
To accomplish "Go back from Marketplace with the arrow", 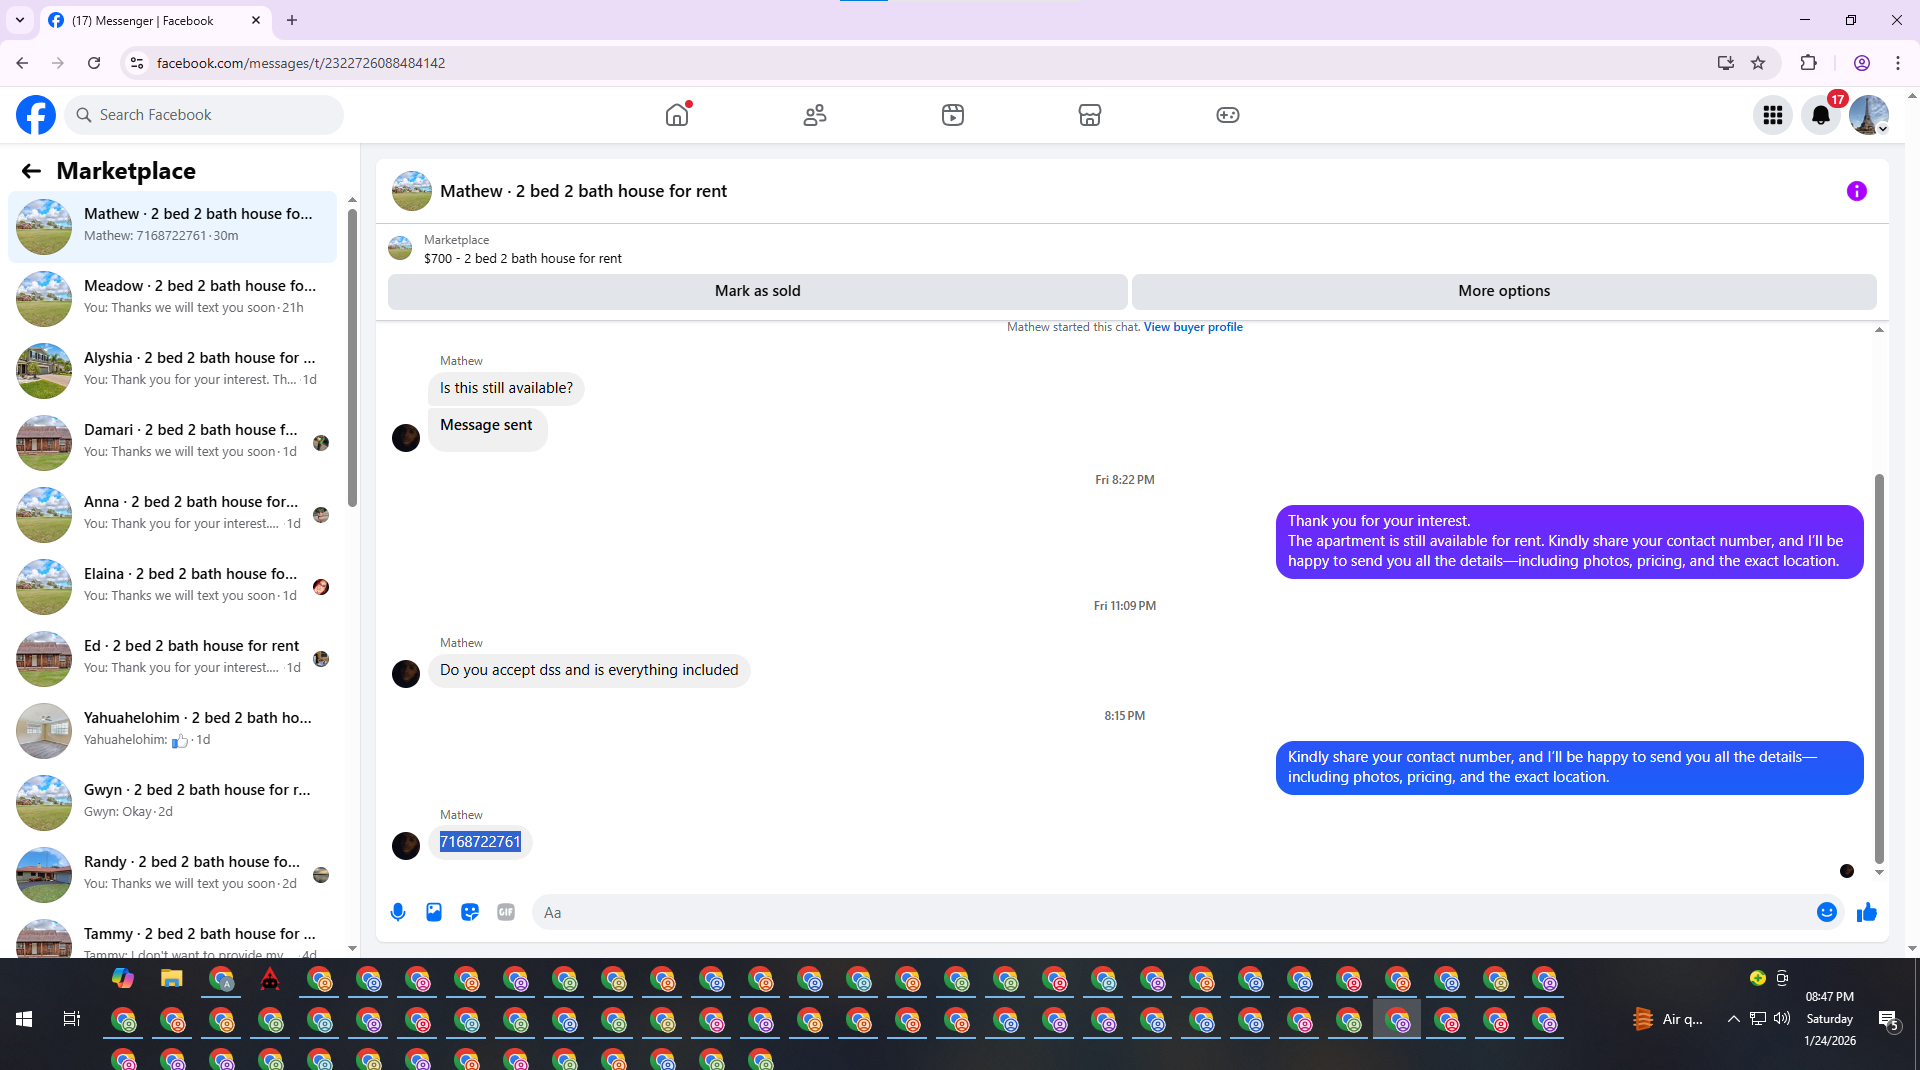I will pos(31,171).
